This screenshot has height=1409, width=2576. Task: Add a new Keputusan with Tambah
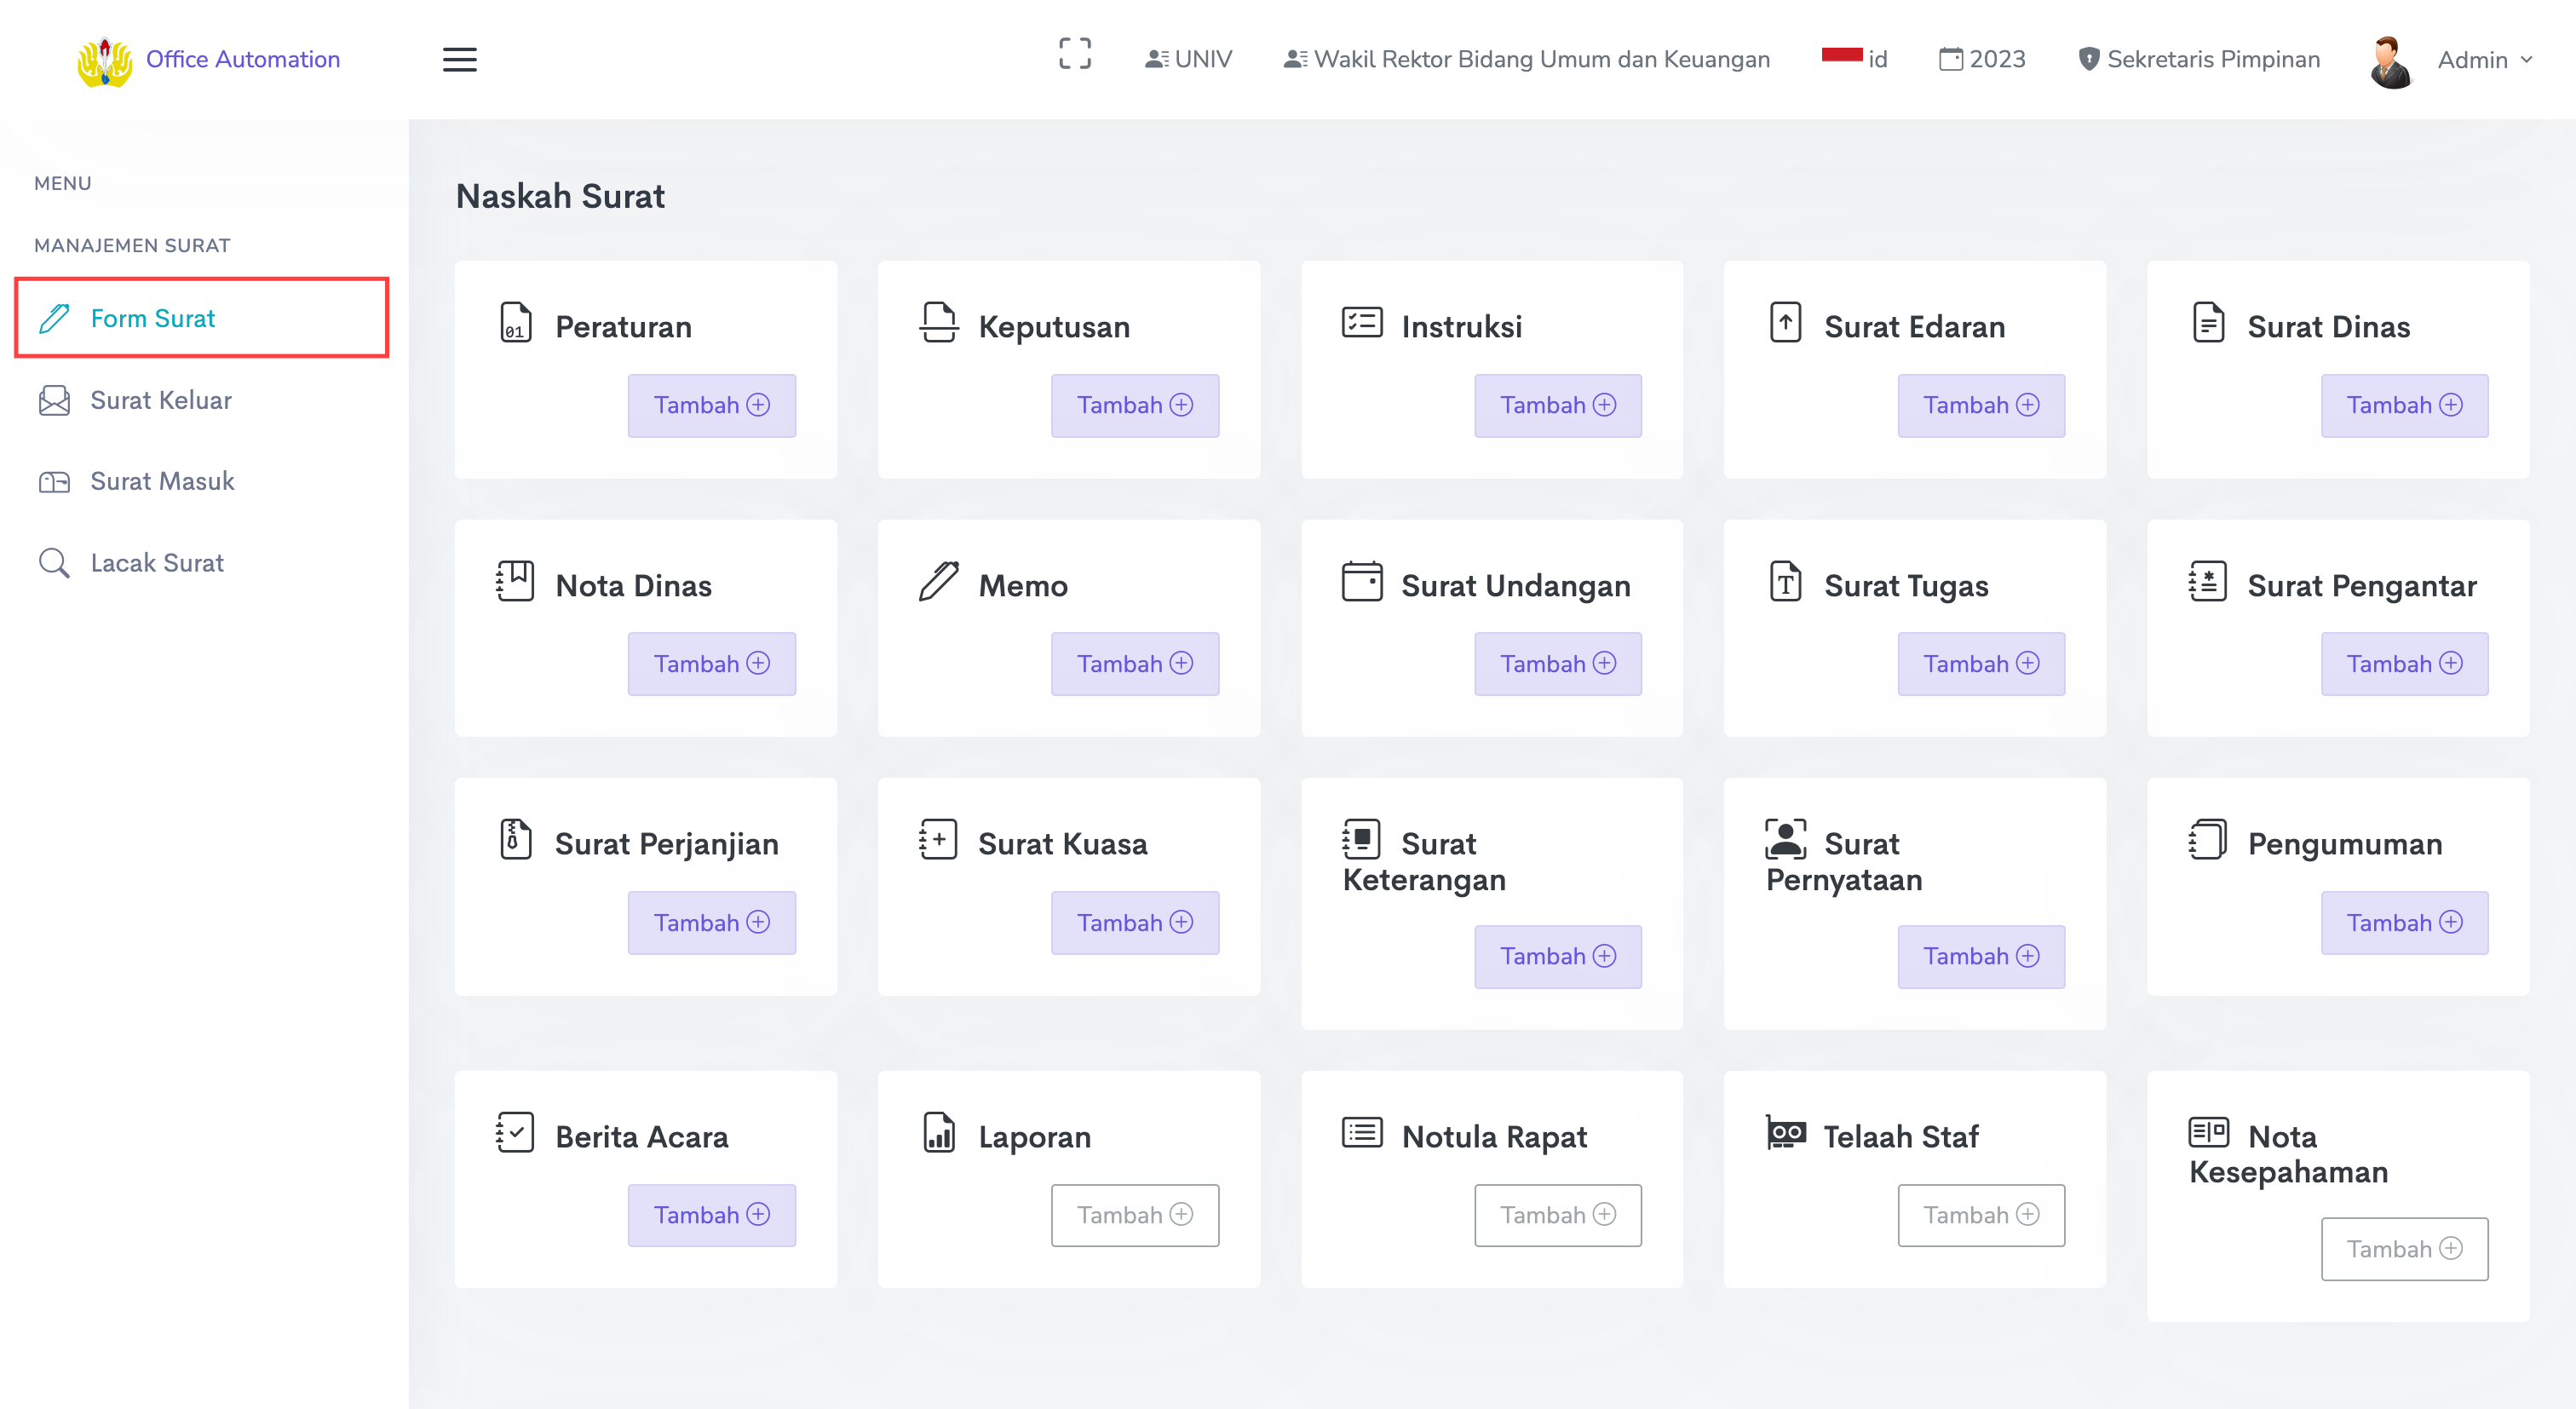point(1134,405)
